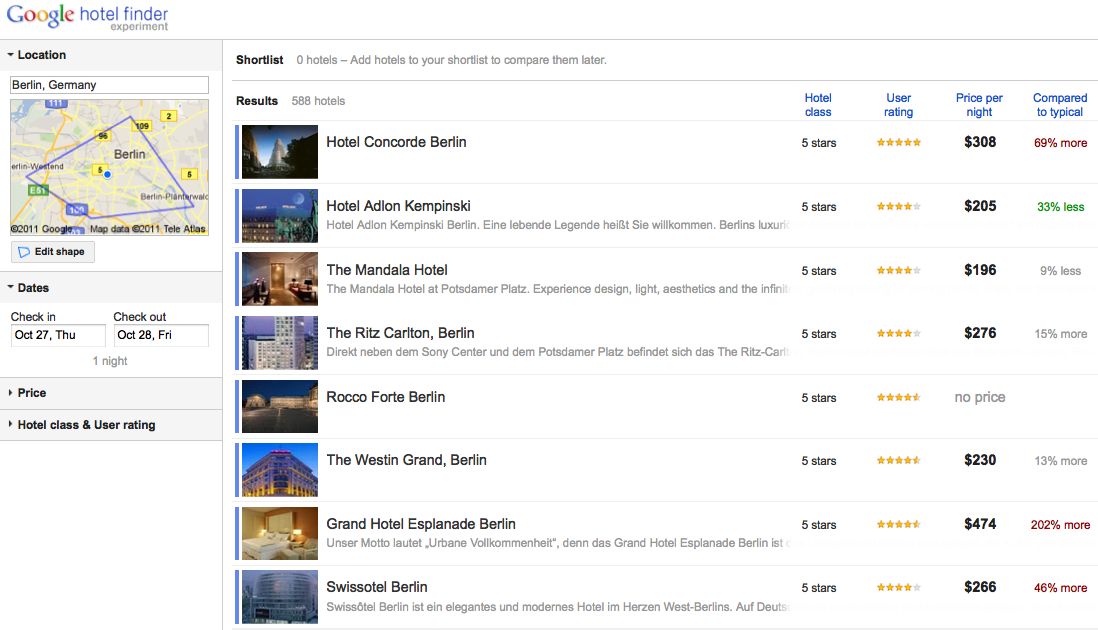Image resolution: width=1098 pixels, height=630 pixels.
Task: Collapse the Location section
Action: tap(36, 55)
